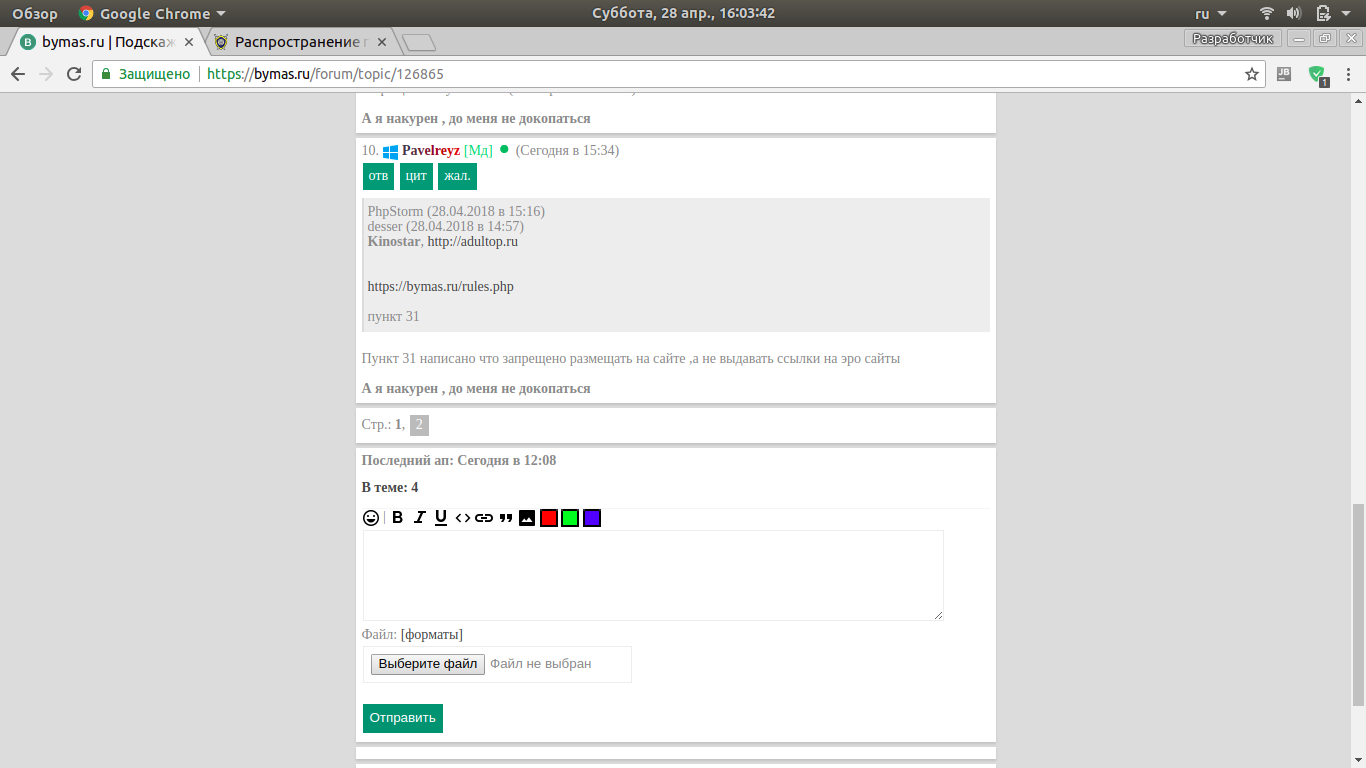Go to page 2 of the topic

click(419, 425)
